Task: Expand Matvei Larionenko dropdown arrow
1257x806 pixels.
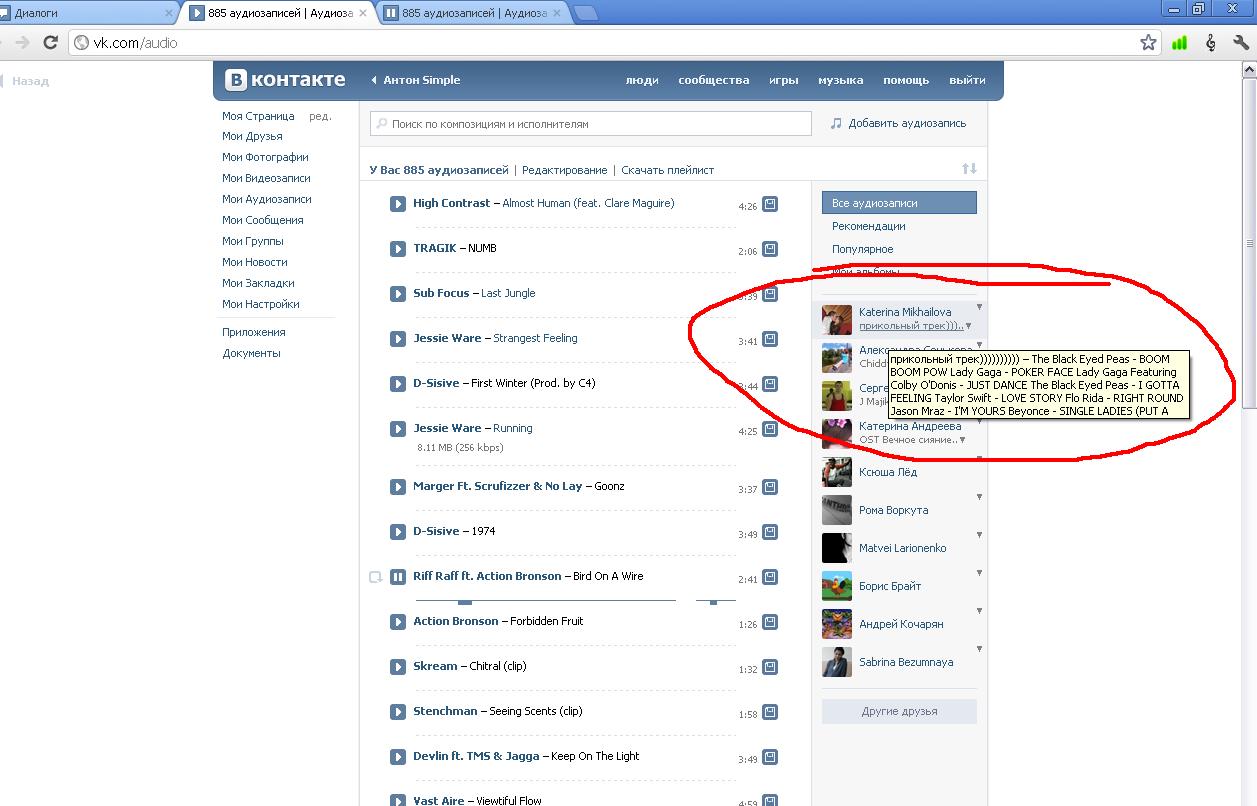Action: pos(979,535)
